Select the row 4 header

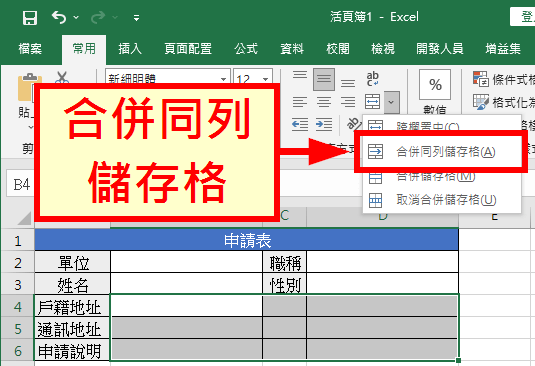[18, 307]
